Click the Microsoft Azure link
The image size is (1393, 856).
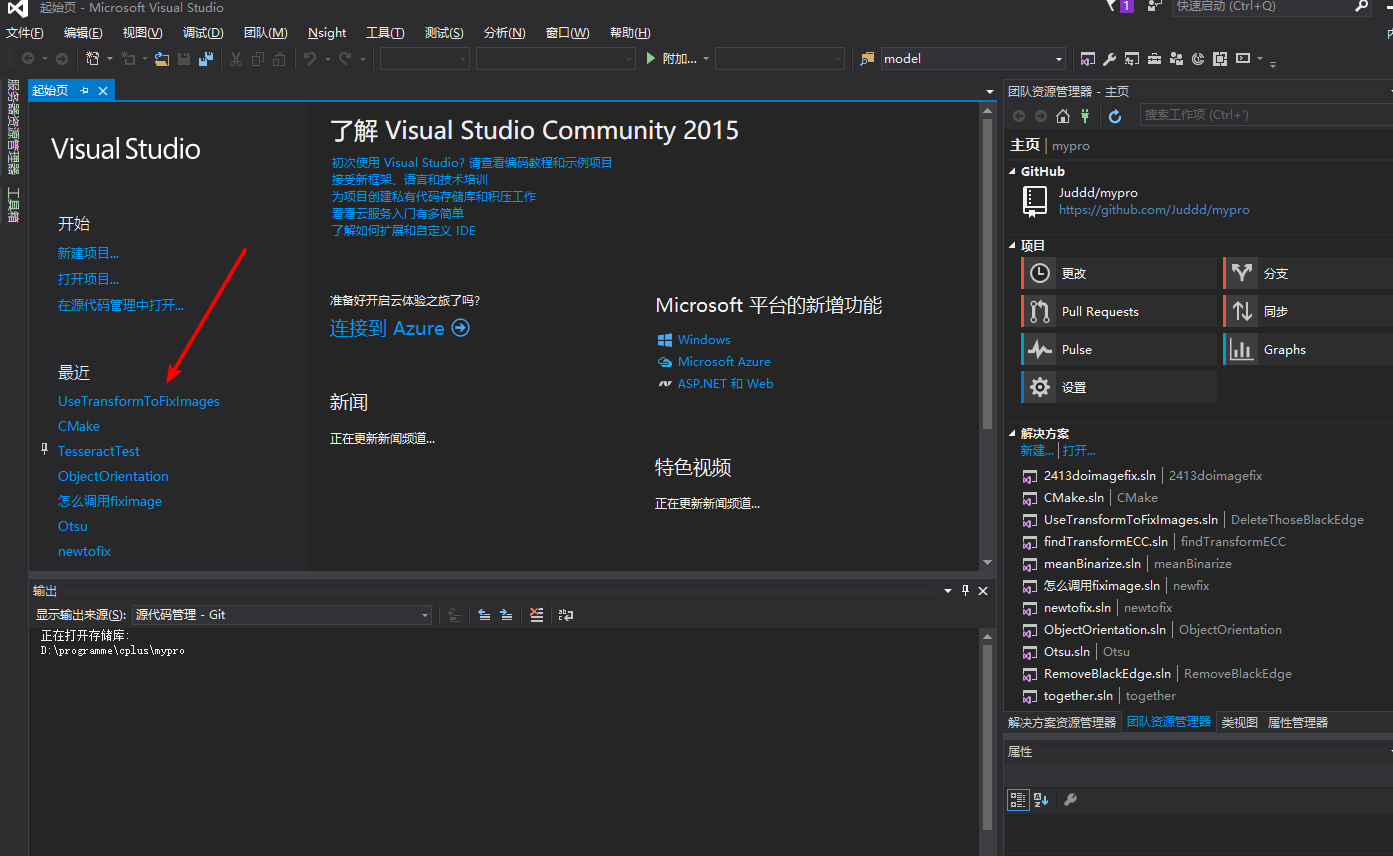point(723,362)
